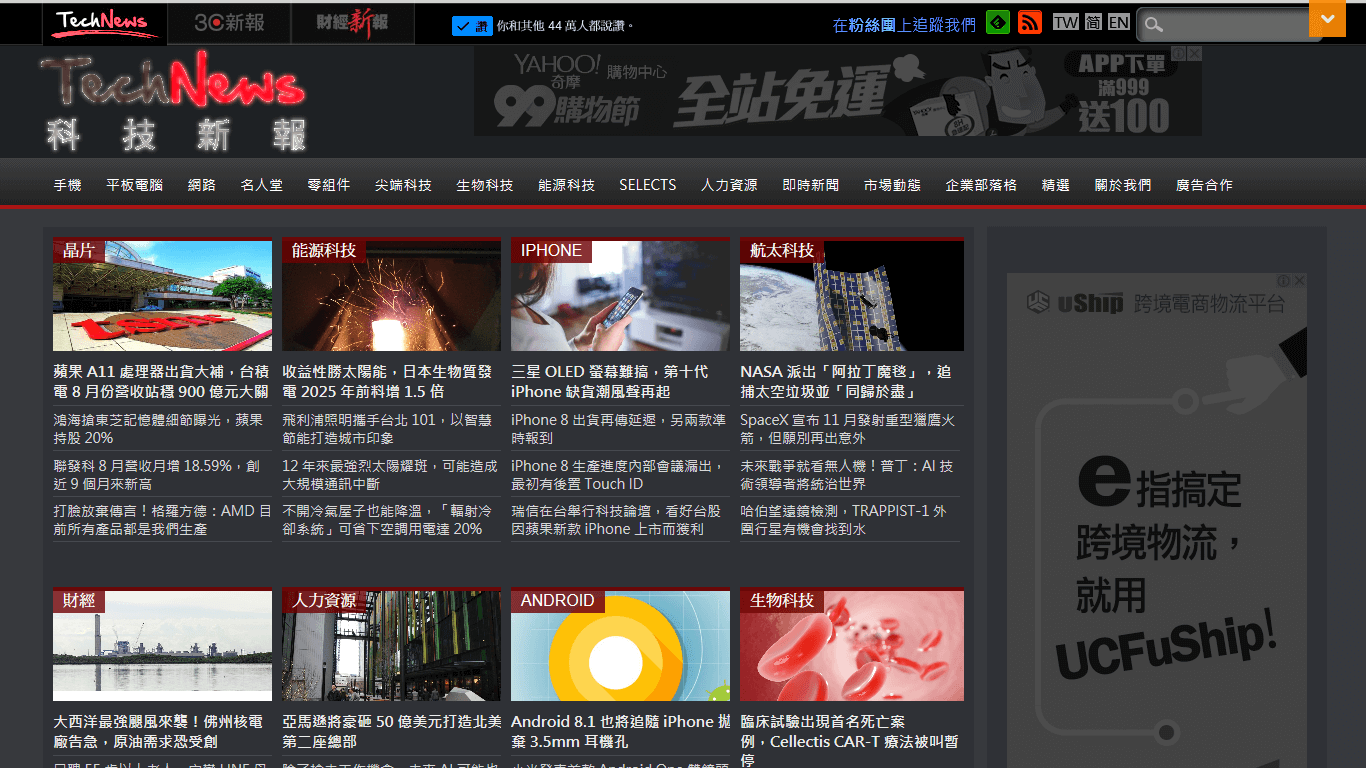Open the 市場動態 menu
The image size is (1366, 768).
[x=892, y=185]
